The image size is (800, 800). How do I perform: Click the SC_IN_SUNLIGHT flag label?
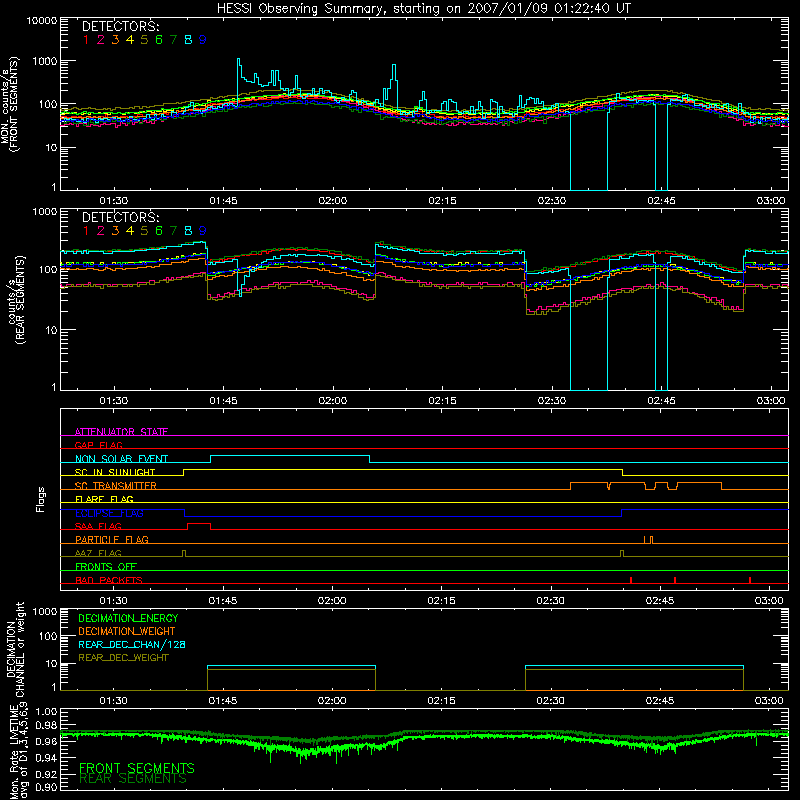115,472
